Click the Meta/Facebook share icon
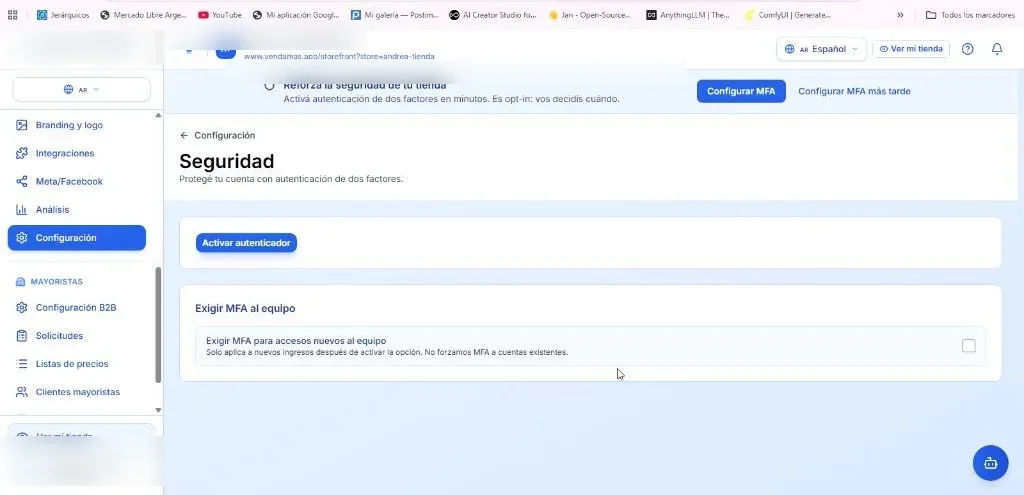This screenshot has height=495, width=1024. 22,182
